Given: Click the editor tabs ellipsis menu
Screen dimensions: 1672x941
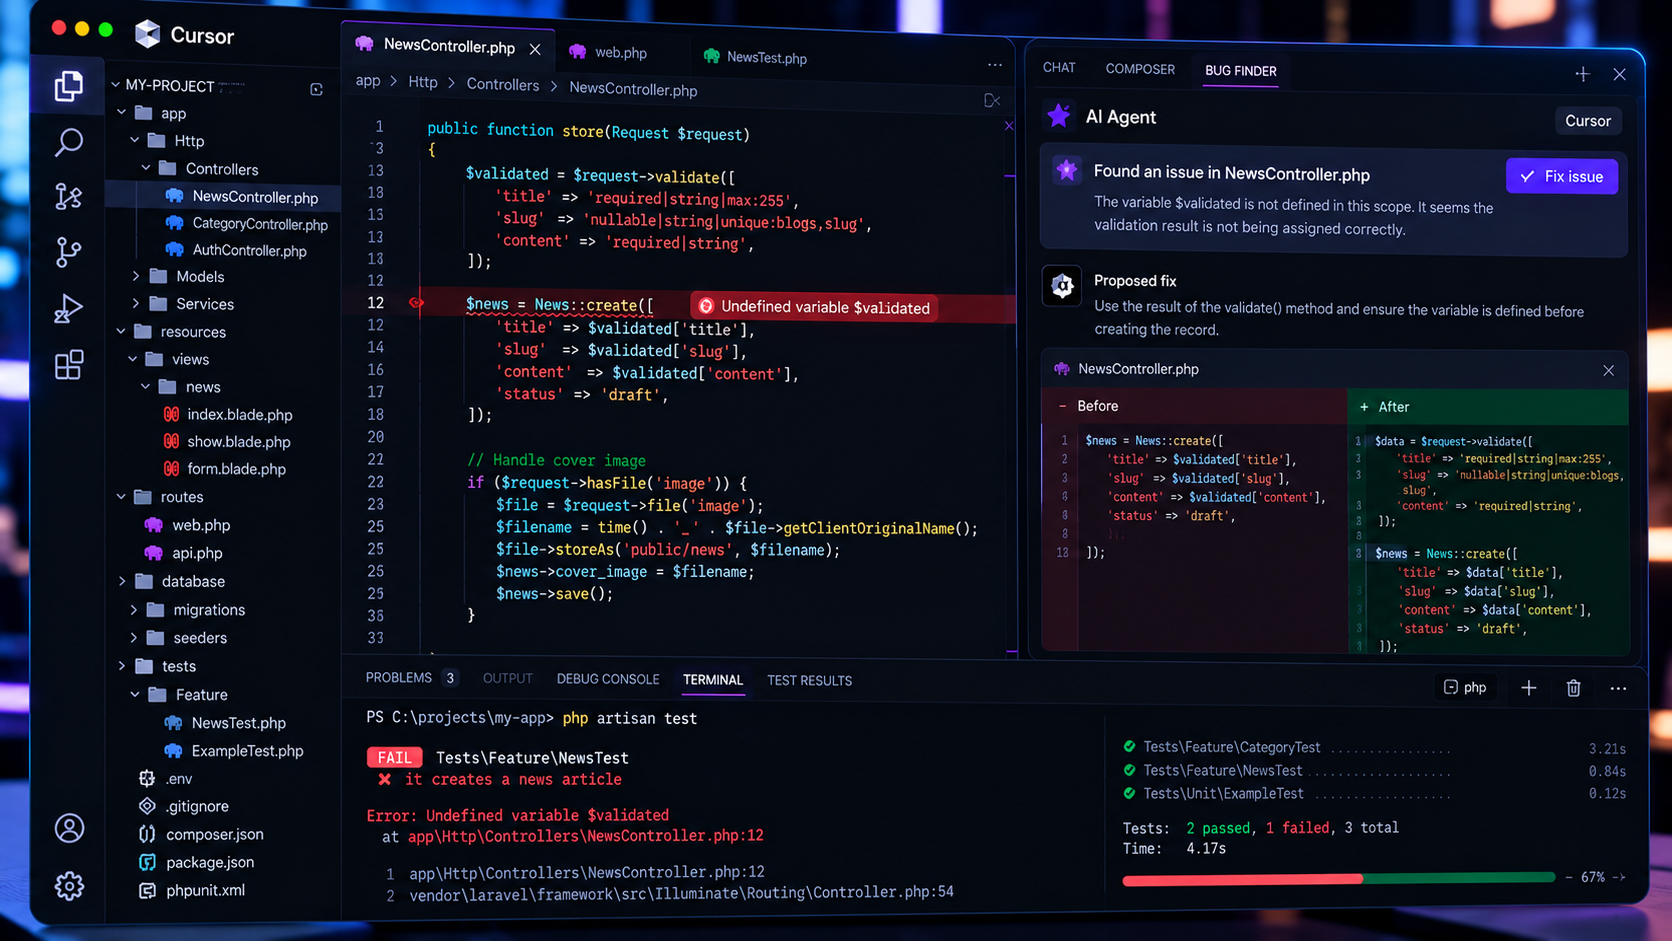Looking at the screenshot, I should pos(994,65).
